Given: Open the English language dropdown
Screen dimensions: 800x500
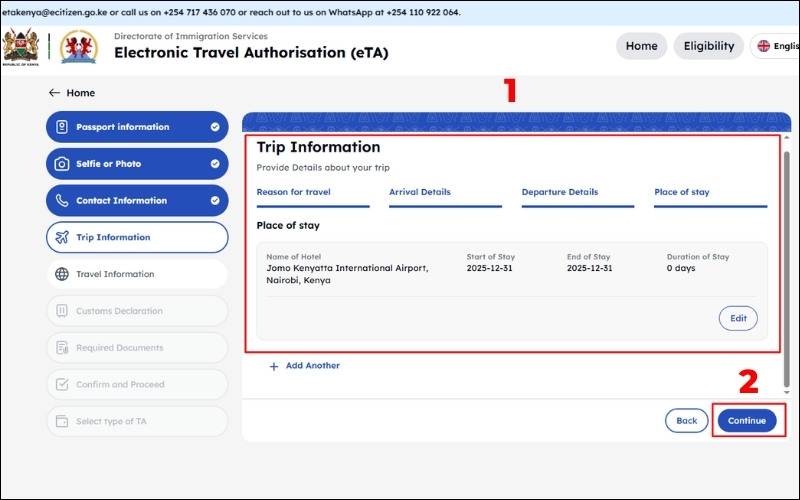Looking at the screenshot, I should pos(775,46).
